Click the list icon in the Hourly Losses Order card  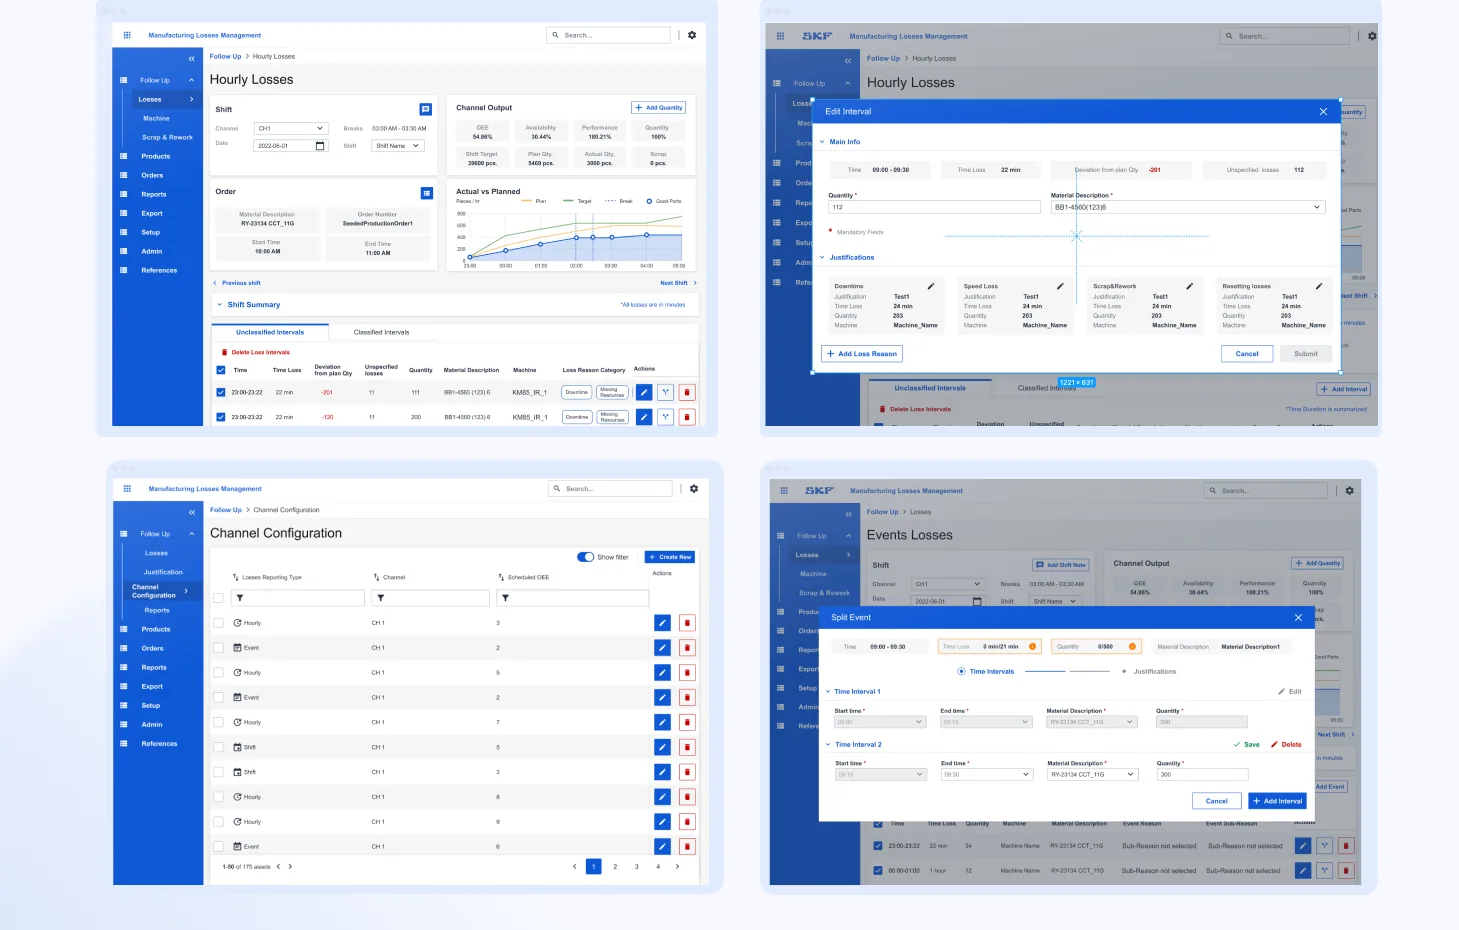pyautogui.click(x=427, y=193)
